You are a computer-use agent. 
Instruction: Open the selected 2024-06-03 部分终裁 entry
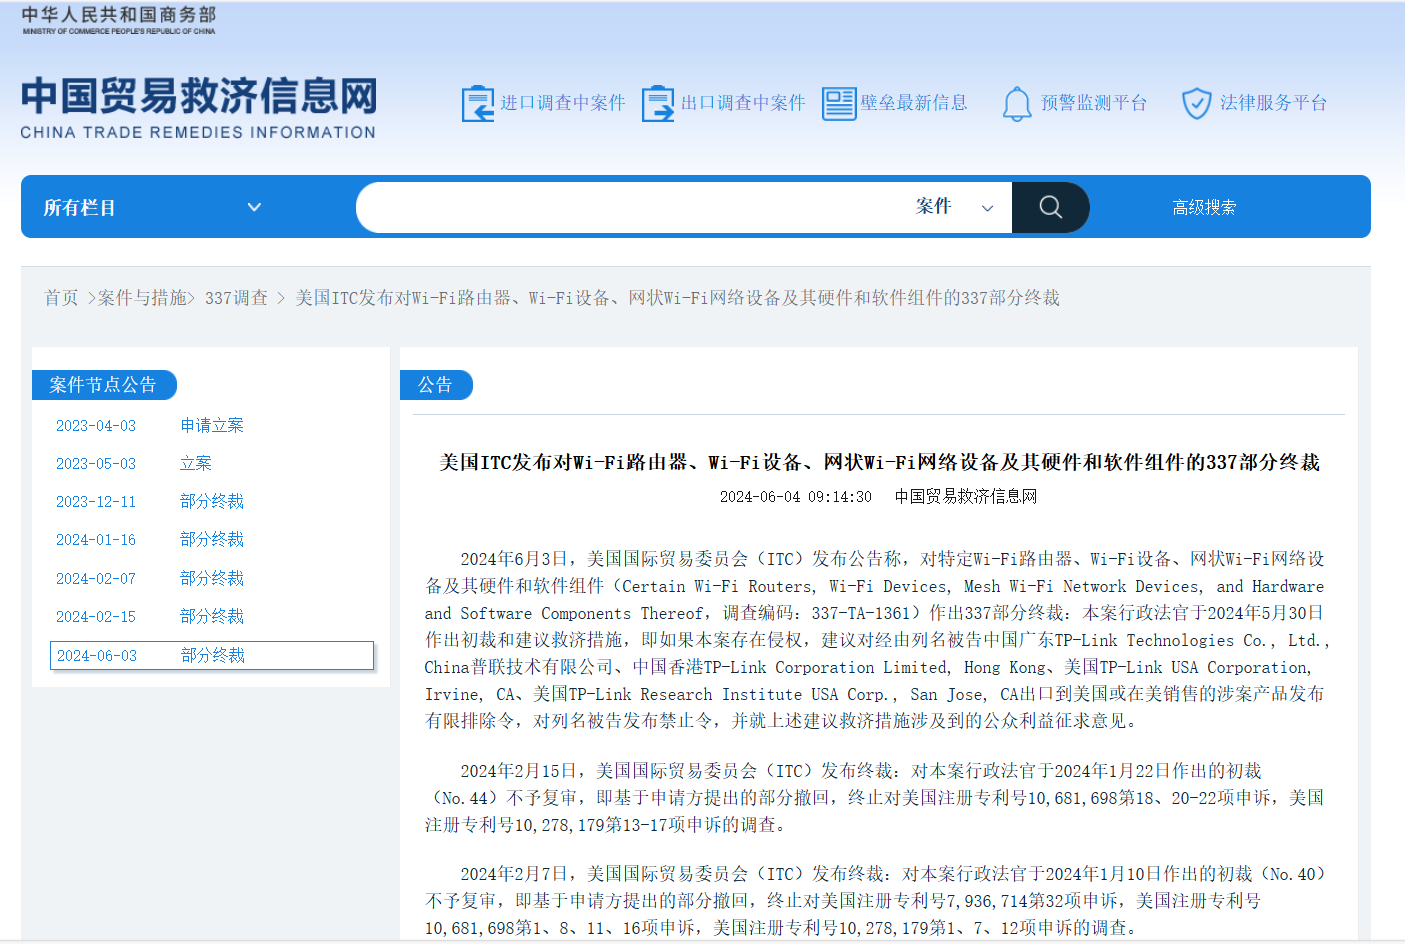pos(212,655)
